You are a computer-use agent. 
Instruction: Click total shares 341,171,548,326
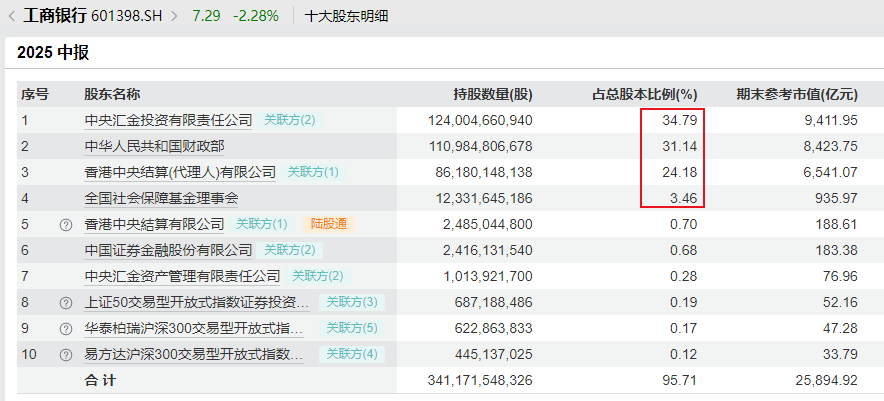coord(480,380)
